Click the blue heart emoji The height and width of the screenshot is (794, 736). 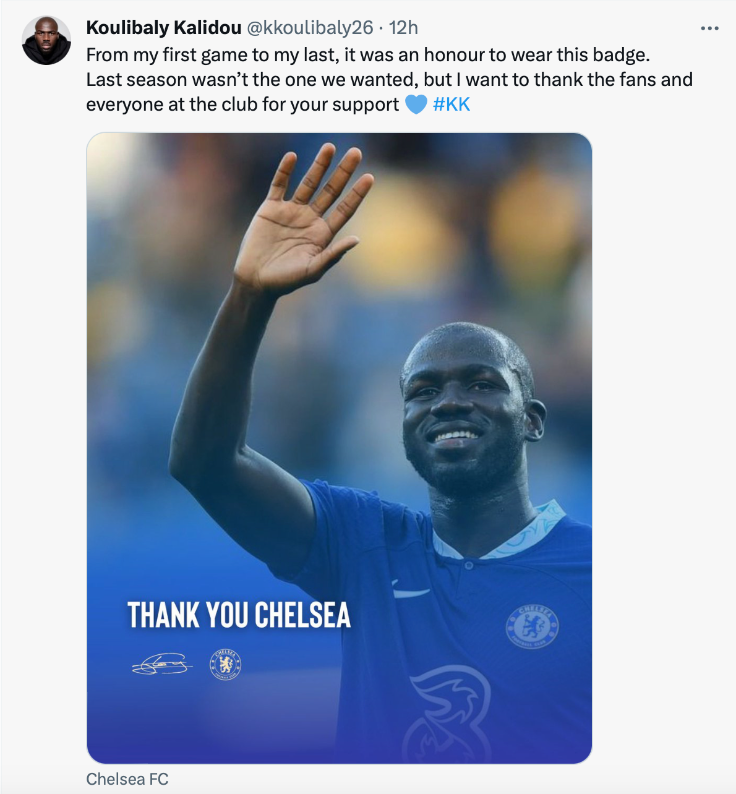[x=416, y=104]
